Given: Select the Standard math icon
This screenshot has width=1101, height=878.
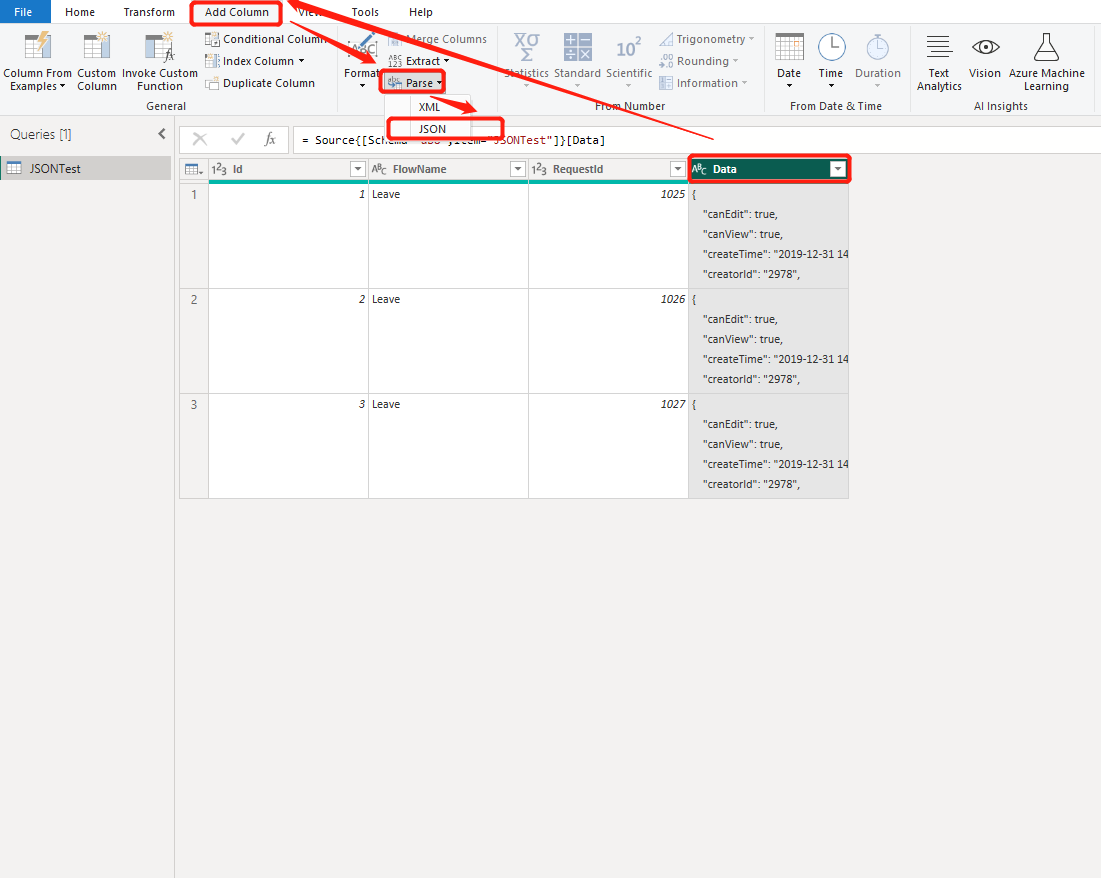Looking at the screenshot, I should [577, 60].
